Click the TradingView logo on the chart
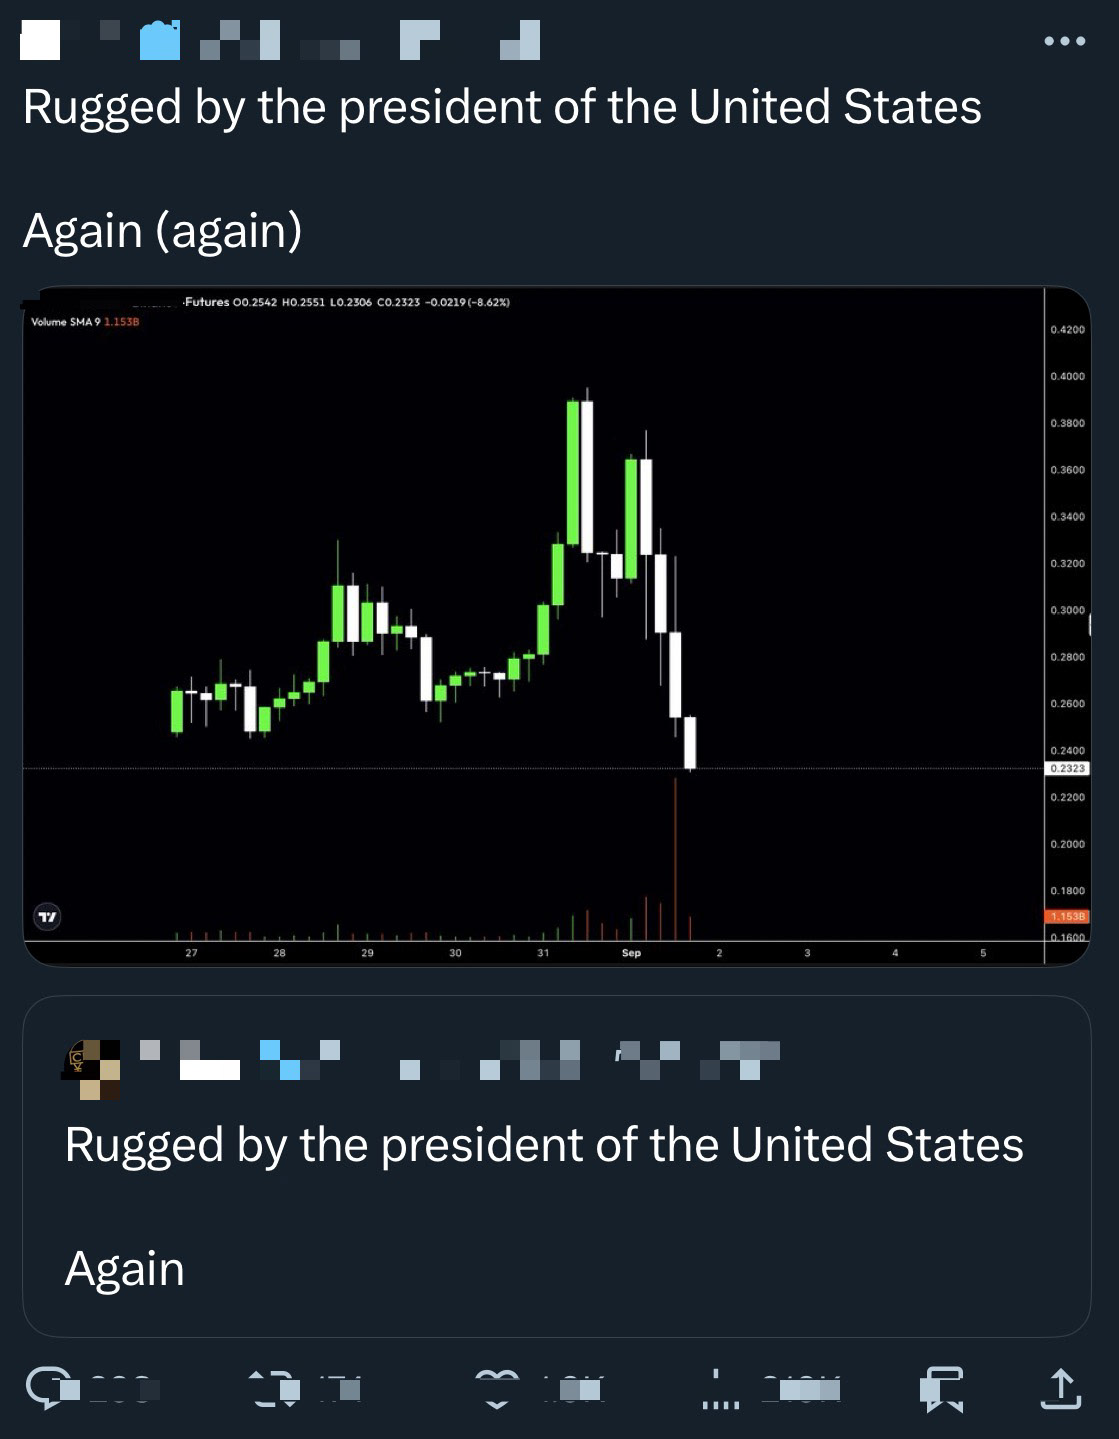The width and height of the screenshot is (1119, 1439). (x=47, y=916)
